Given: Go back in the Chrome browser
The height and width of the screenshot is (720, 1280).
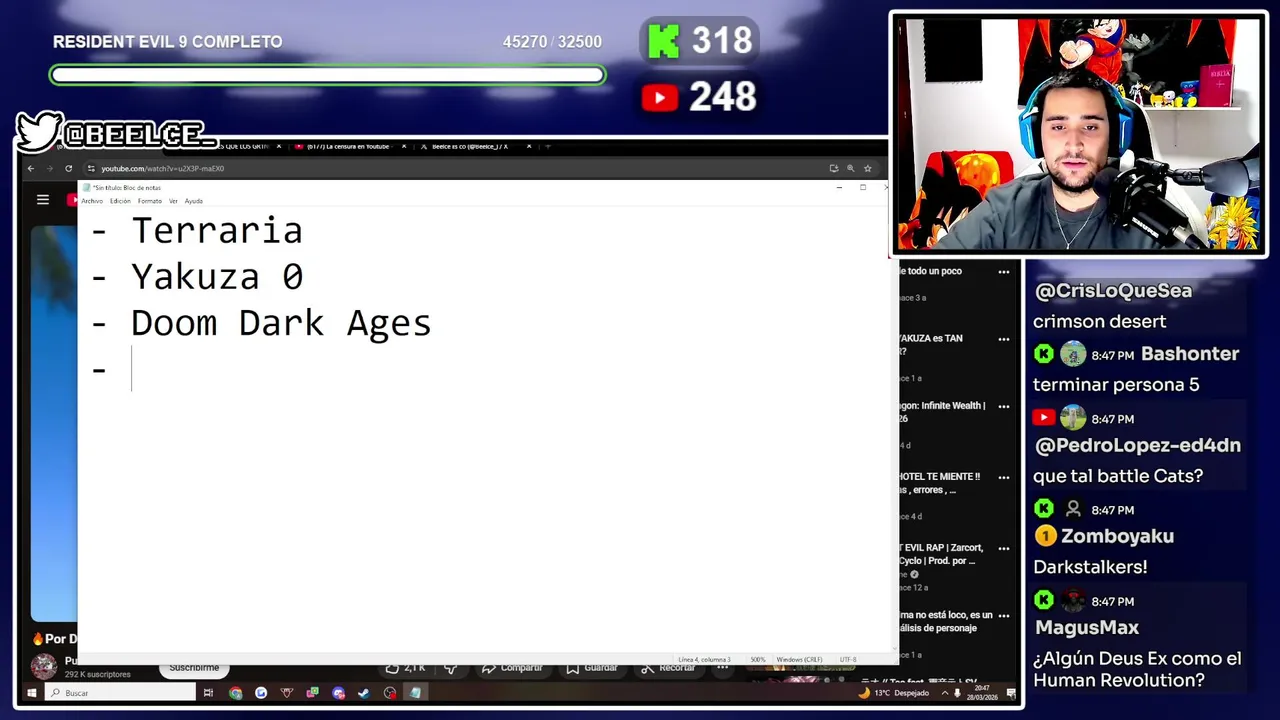Looking at the screenshot, I should point(31,168).
